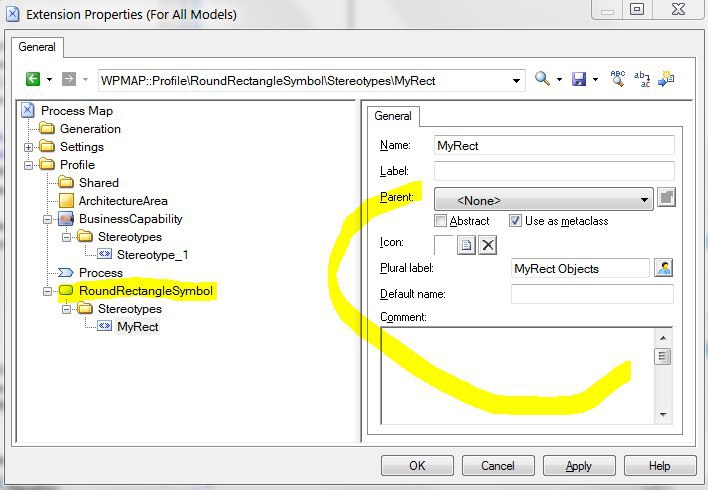Click the Process Map root icon
Screen dimensions: 708x490
pos(28,111)
